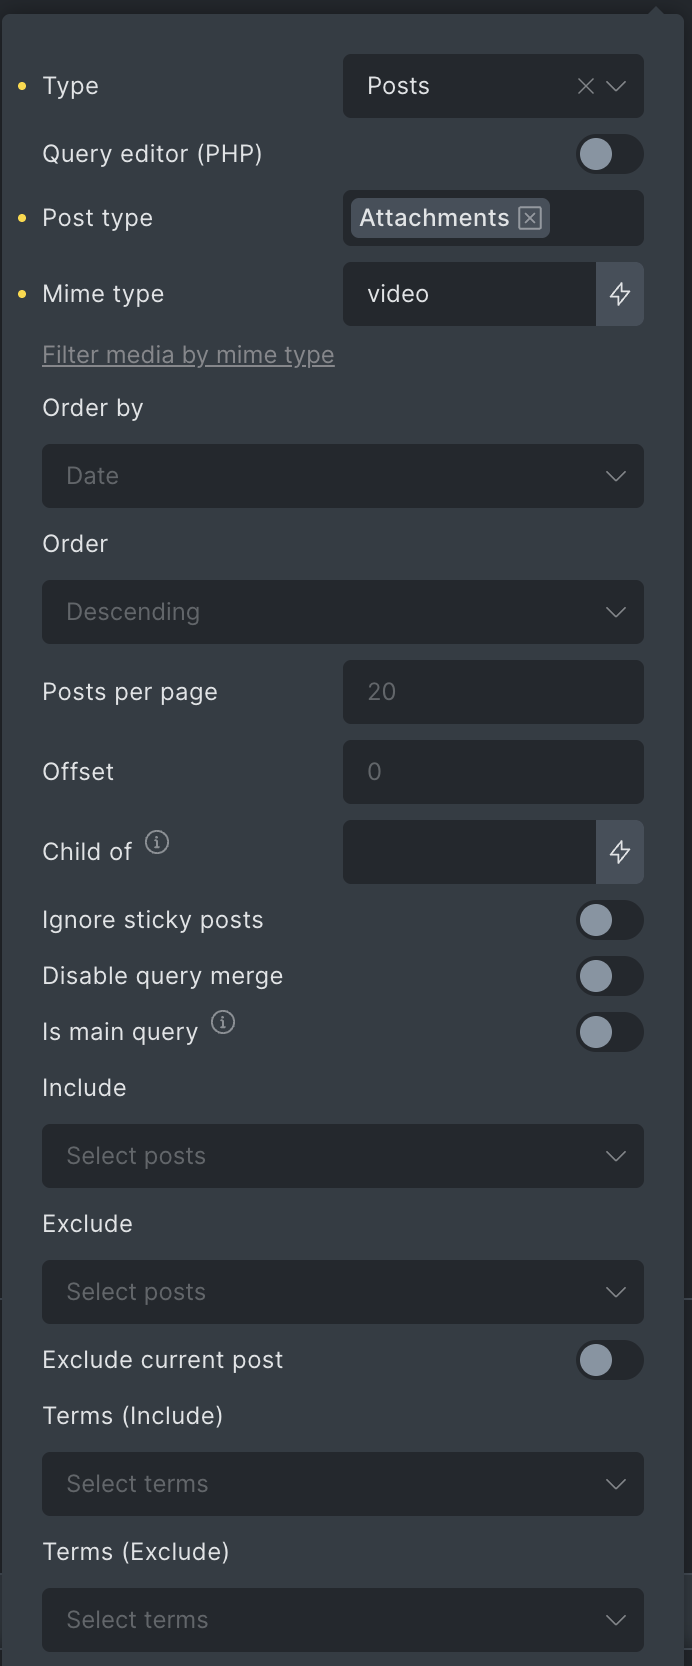Click the Offset input field

tap(493, 772)
